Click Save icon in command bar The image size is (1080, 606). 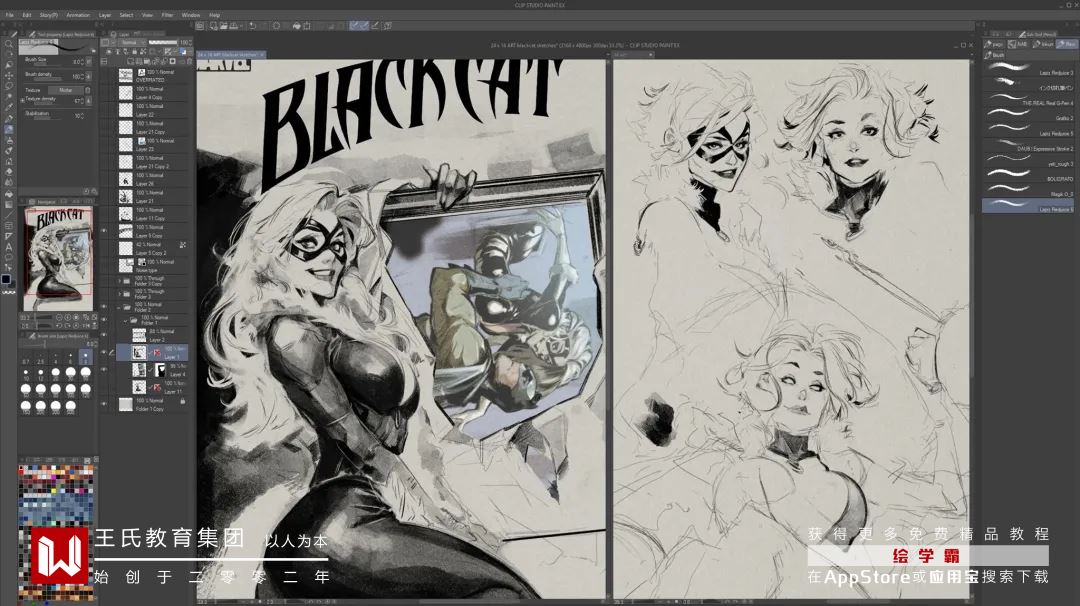(233, 25)
